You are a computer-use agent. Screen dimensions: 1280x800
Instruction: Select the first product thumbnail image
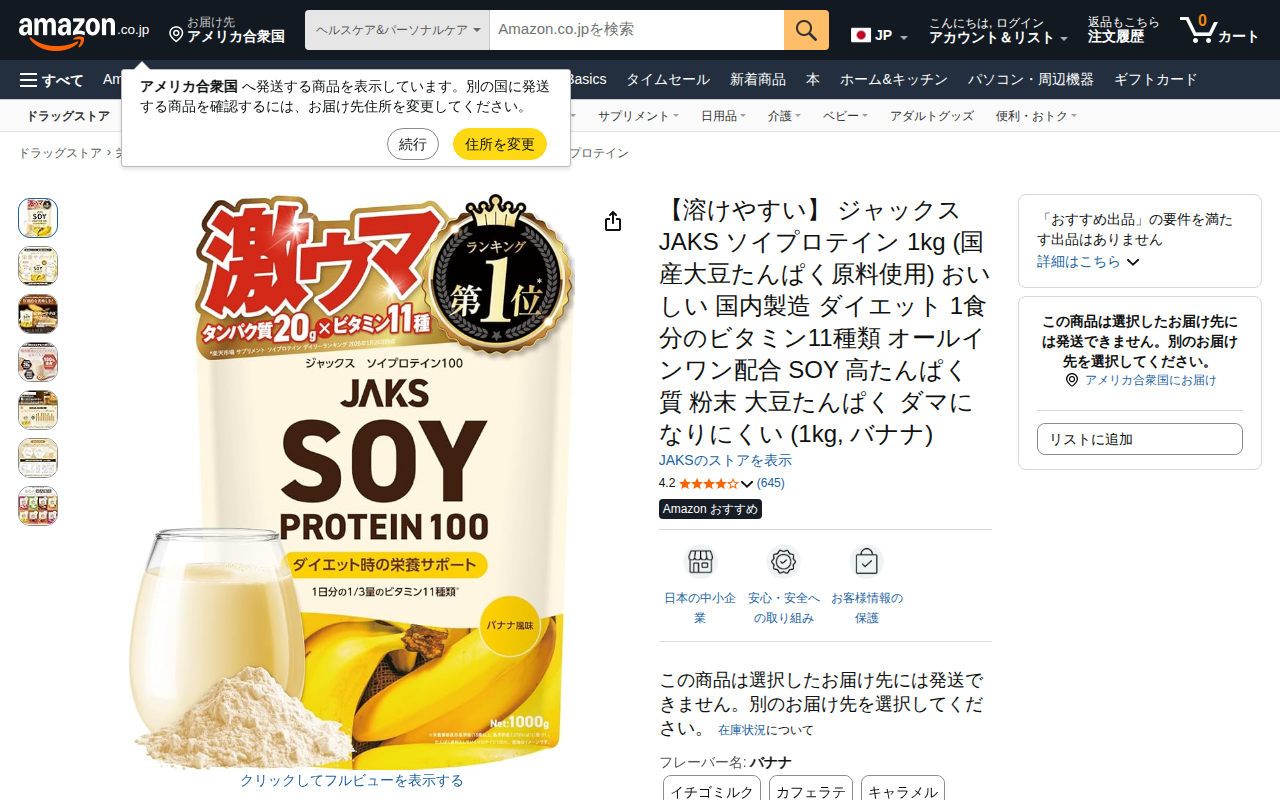pyautogui.click(x=38, y=218)
